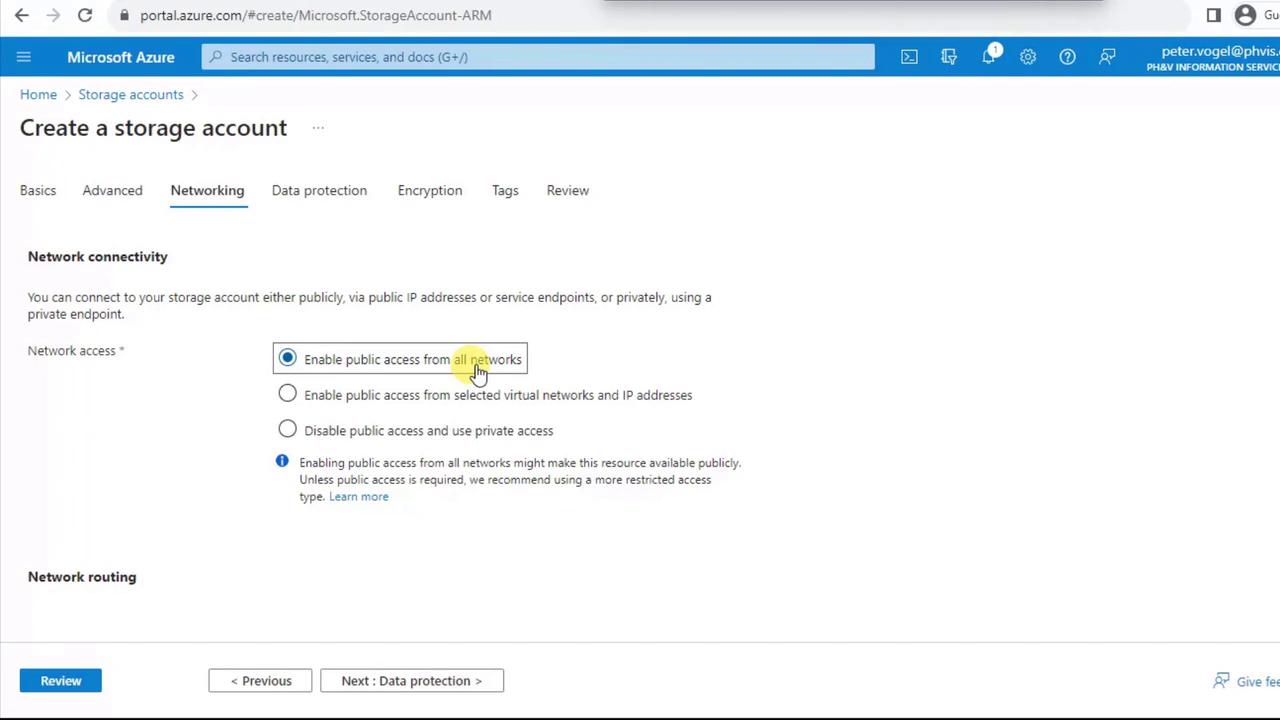Open portal Settings gear
1280x720 pixels.
tap(1028, 57)
